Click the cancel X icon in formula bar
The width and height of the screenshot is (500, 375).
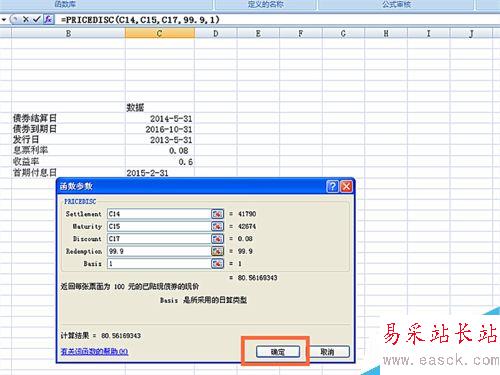(26, 19)
